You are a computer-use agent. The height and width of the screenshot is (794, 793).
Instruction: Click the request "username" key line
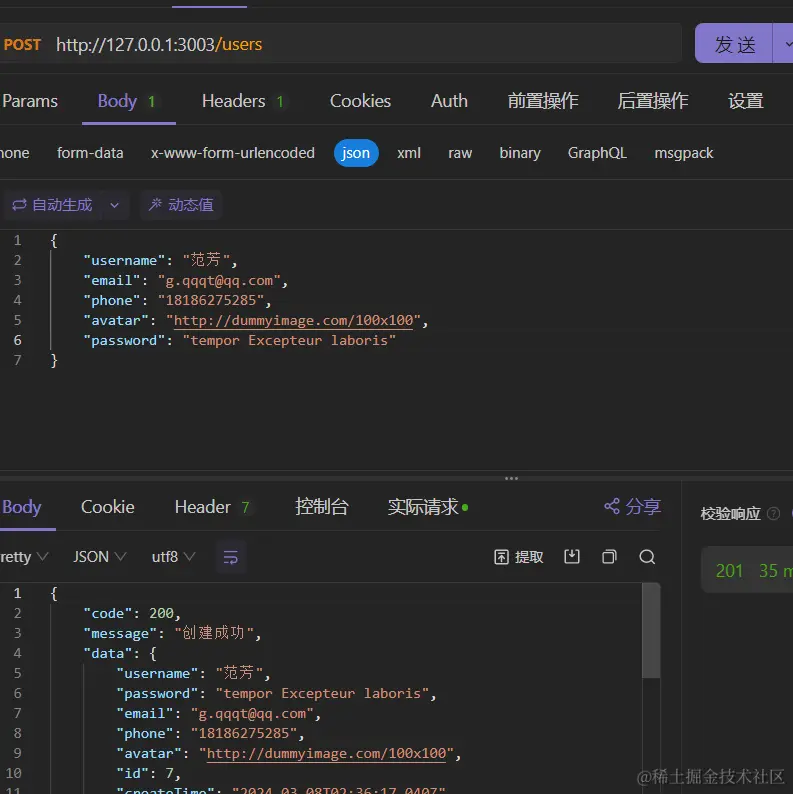click(x=160, y=260)
